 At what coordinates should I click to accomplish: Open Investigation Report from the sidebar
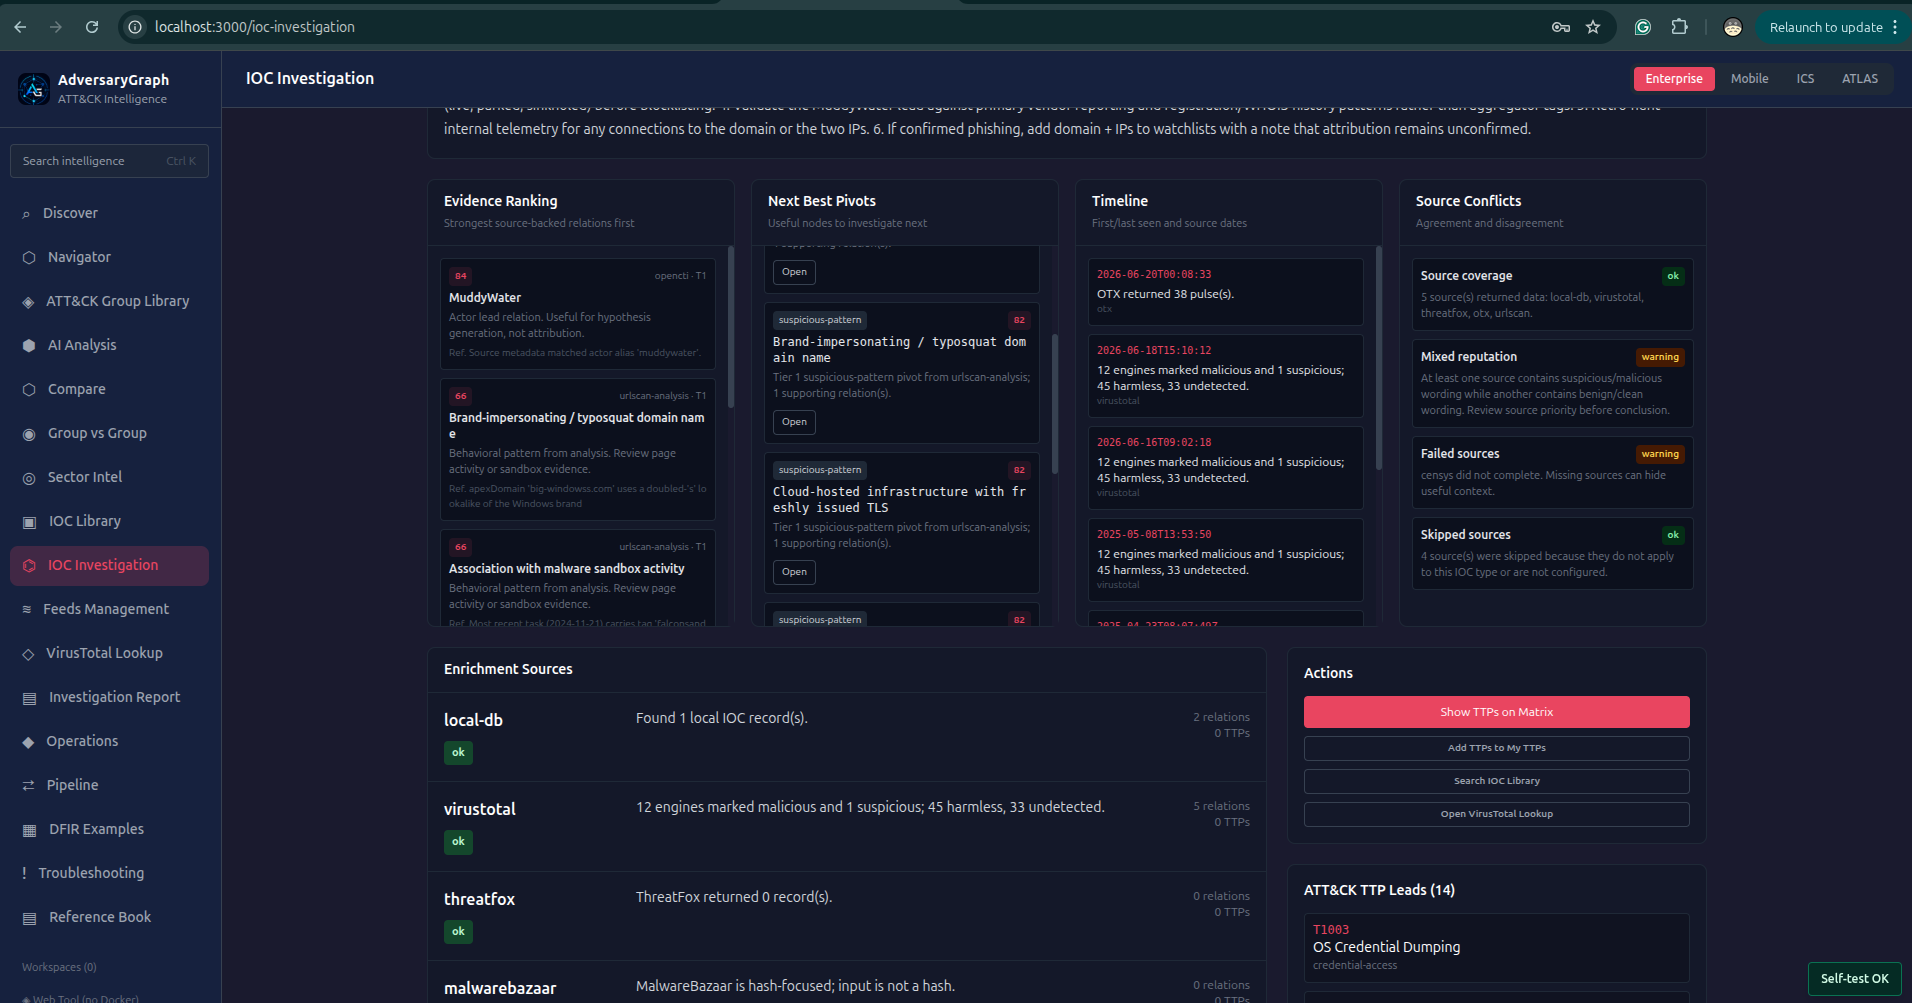109,698
